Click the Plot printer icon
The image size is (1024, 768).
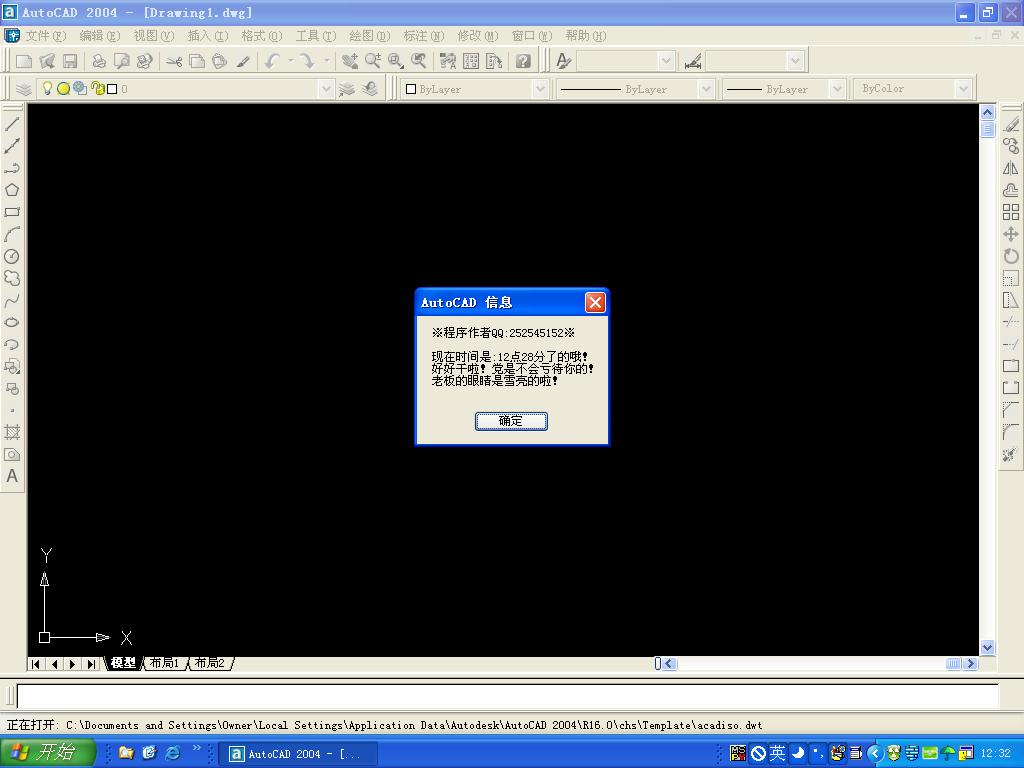[99, 61]
